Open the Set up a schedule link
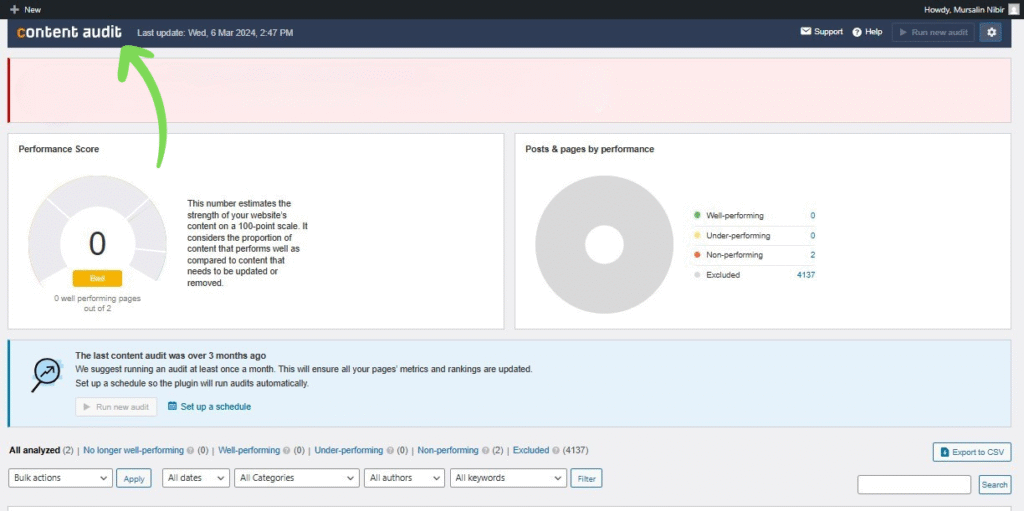Viewport: 1024px width, 511px height. click(x=216, y=406)
